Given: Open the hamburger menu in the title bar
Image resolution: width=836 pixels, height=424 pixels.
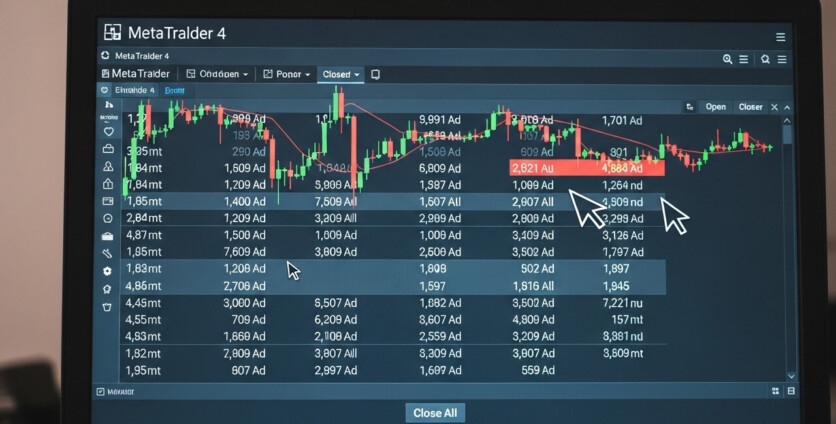Looking at the screenshot, I should pyautogui.click(x=781, y=37).
